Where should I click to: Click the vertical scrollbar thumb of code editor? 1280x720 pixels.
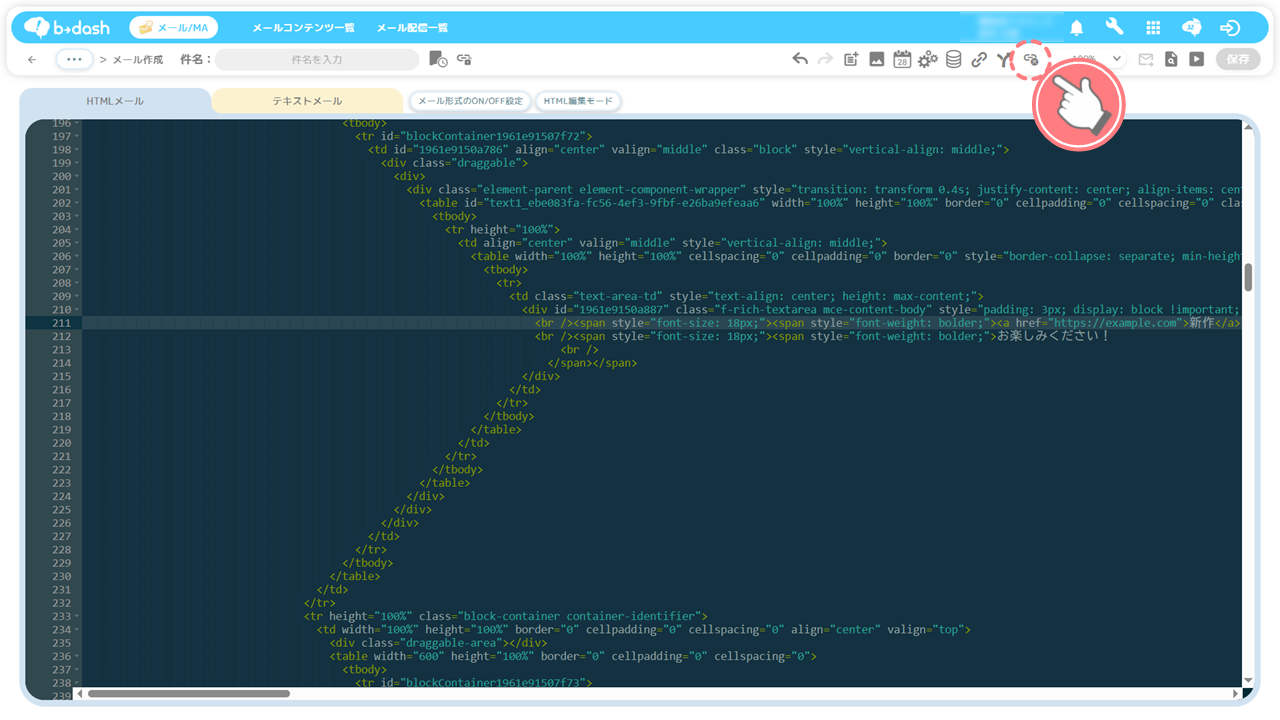1248,276
